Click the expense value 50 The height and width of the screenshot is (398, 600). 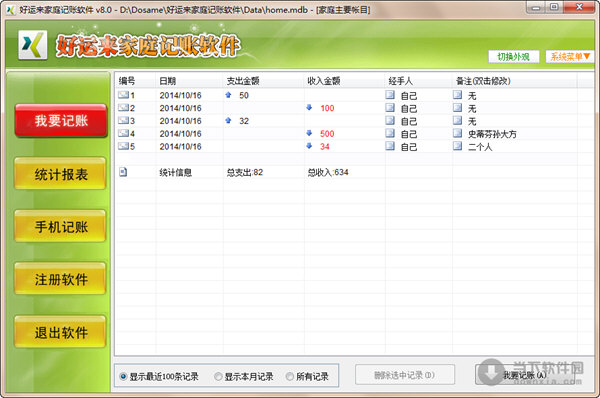(x=244, y=95)
